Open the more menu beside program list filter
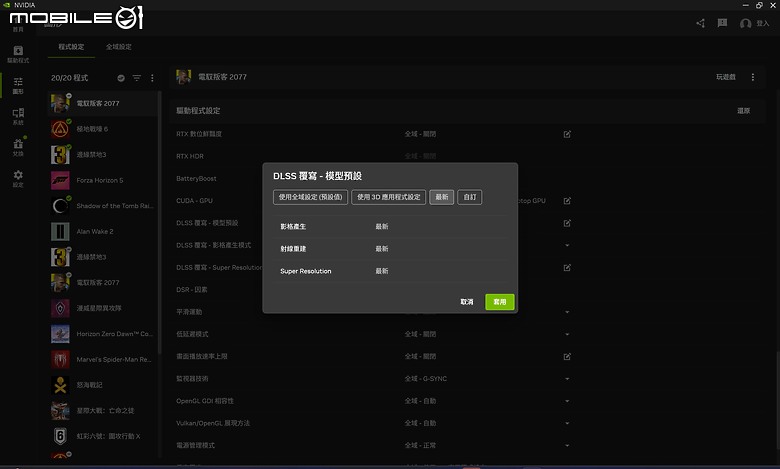Image resolution: width=780 pixels, height=469 pixels. coord(152,78)
